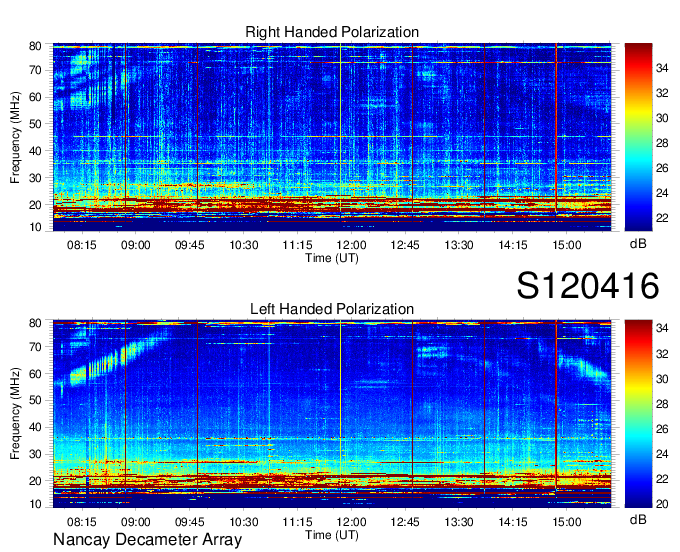
Task: Click the 'Right Handed Polarization' title
Action: click(332, 32)
